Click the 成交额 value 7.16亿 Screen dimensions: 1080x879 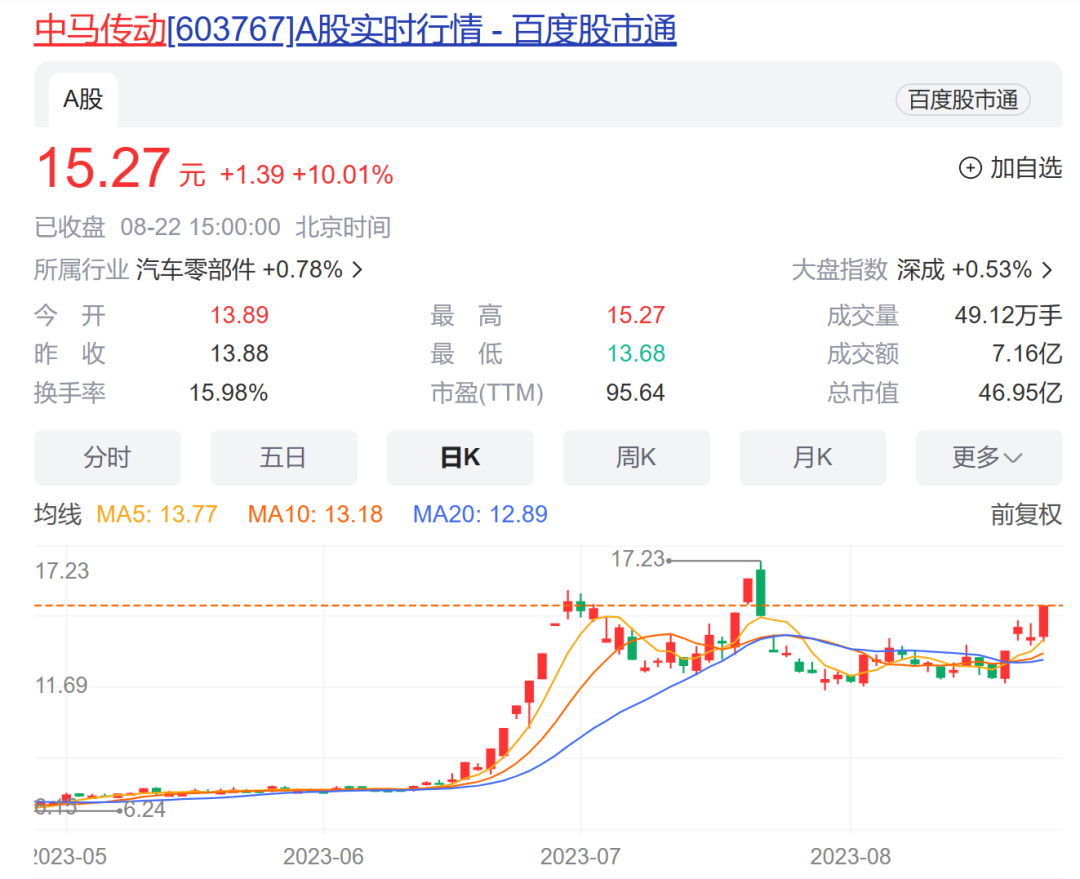[1027, 353]
